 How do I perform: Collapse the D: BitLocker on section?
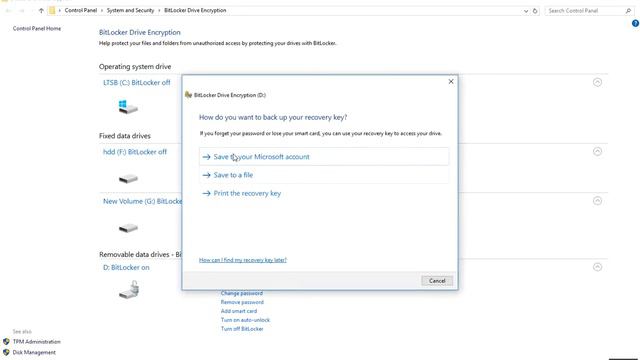point(597,267)
